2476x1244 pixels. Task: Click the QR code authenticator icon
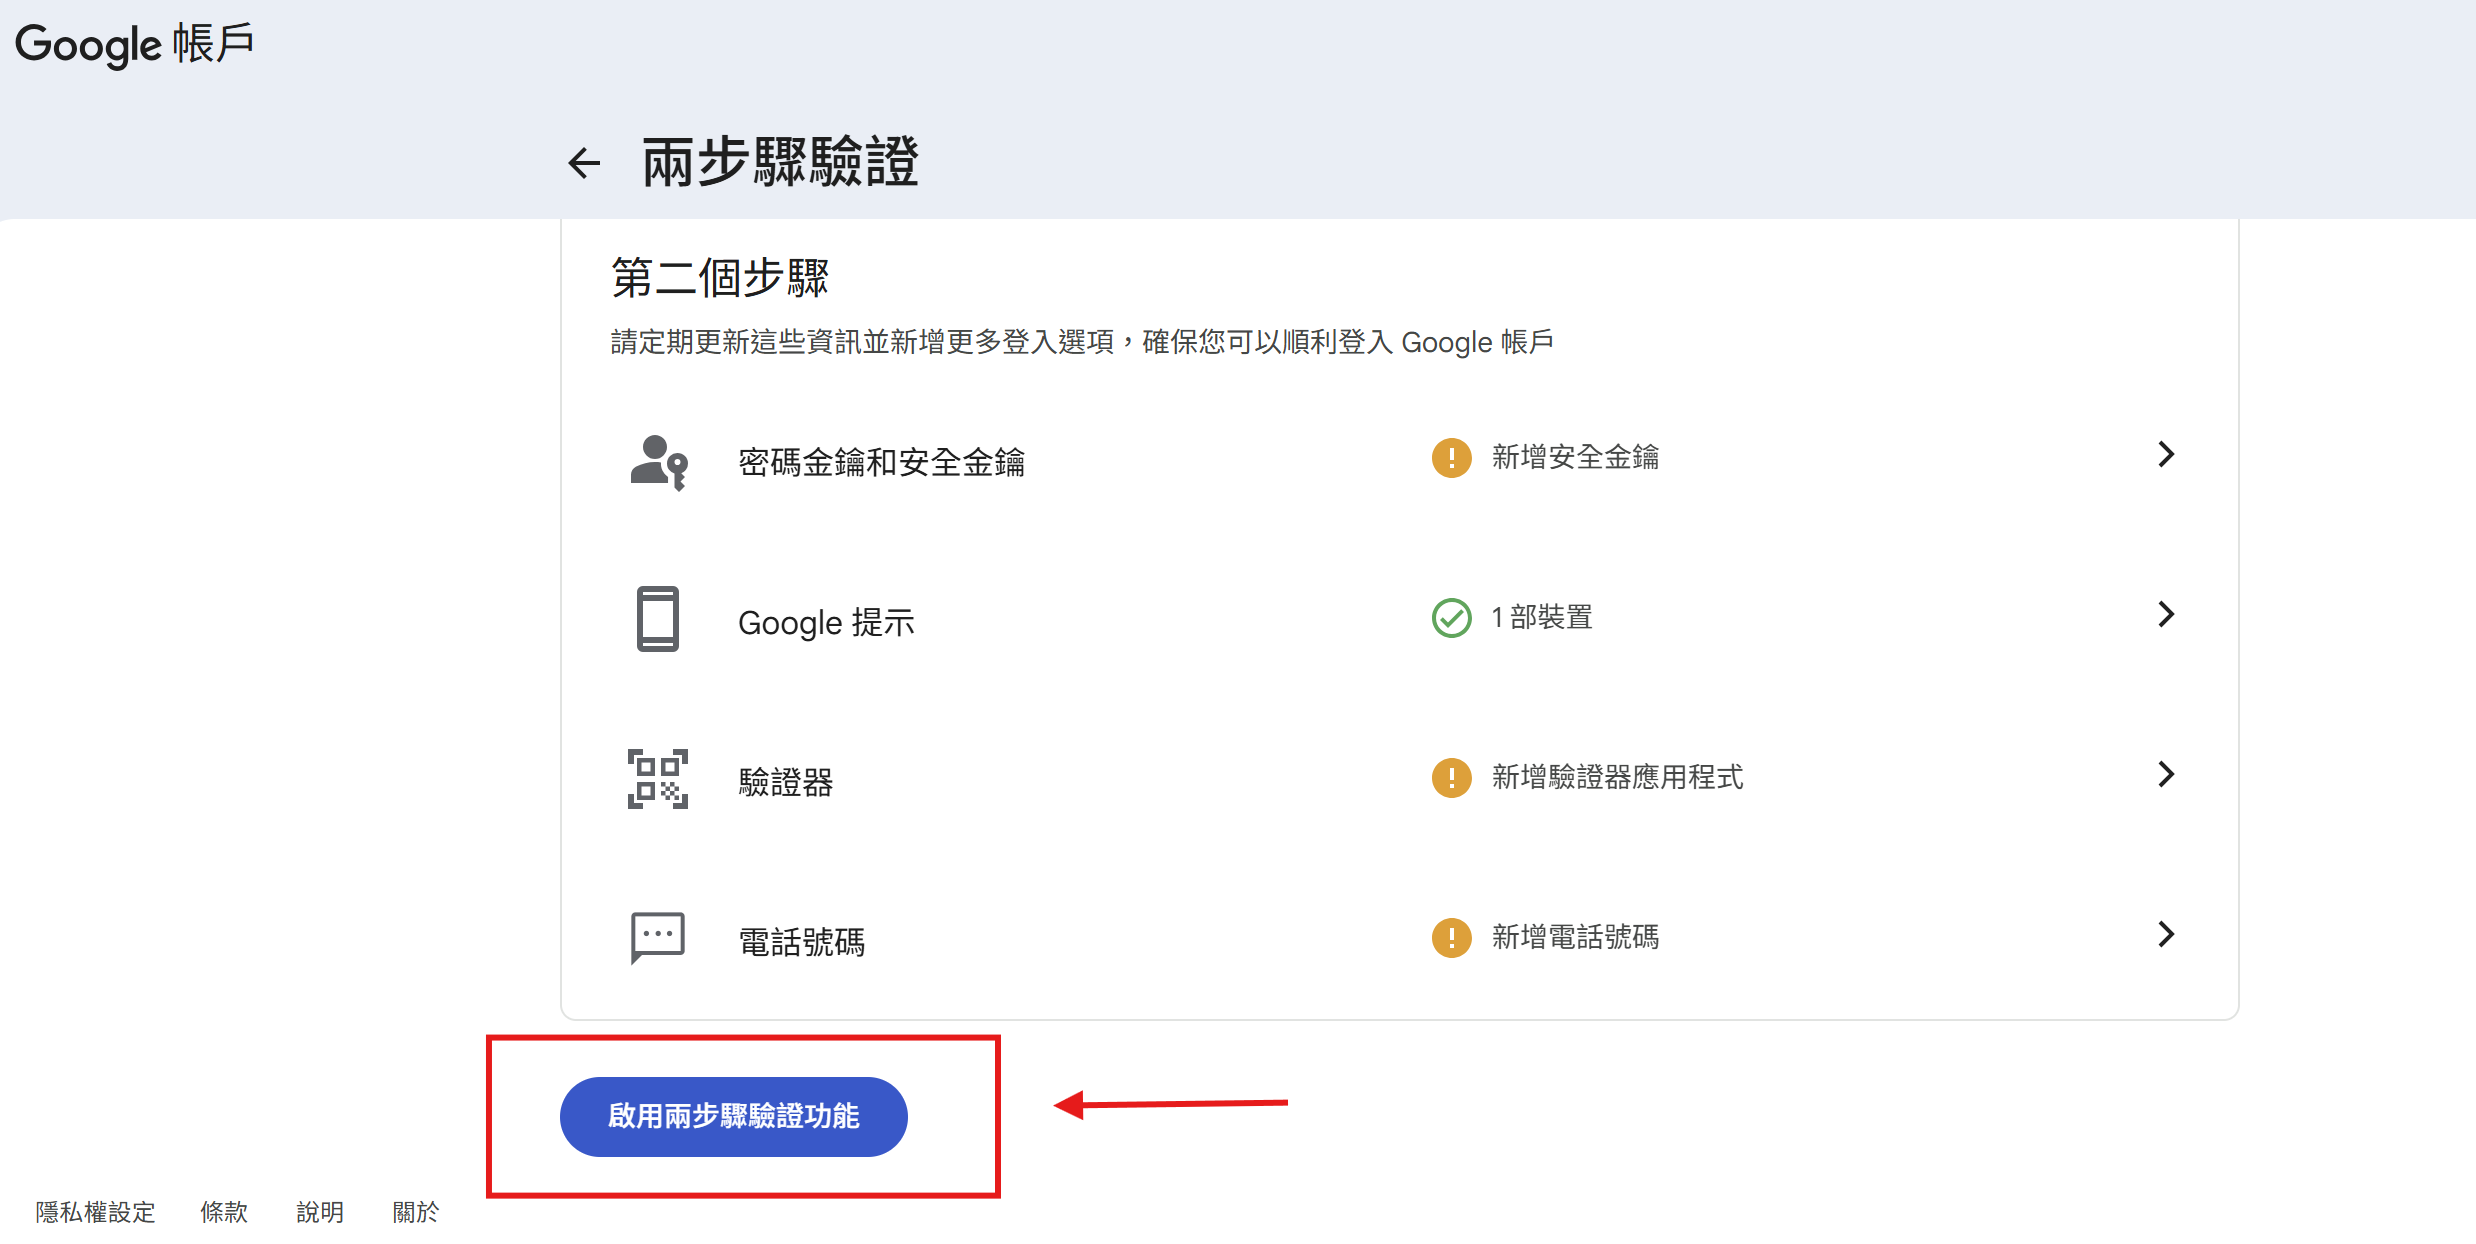click(x=657, y=778)
